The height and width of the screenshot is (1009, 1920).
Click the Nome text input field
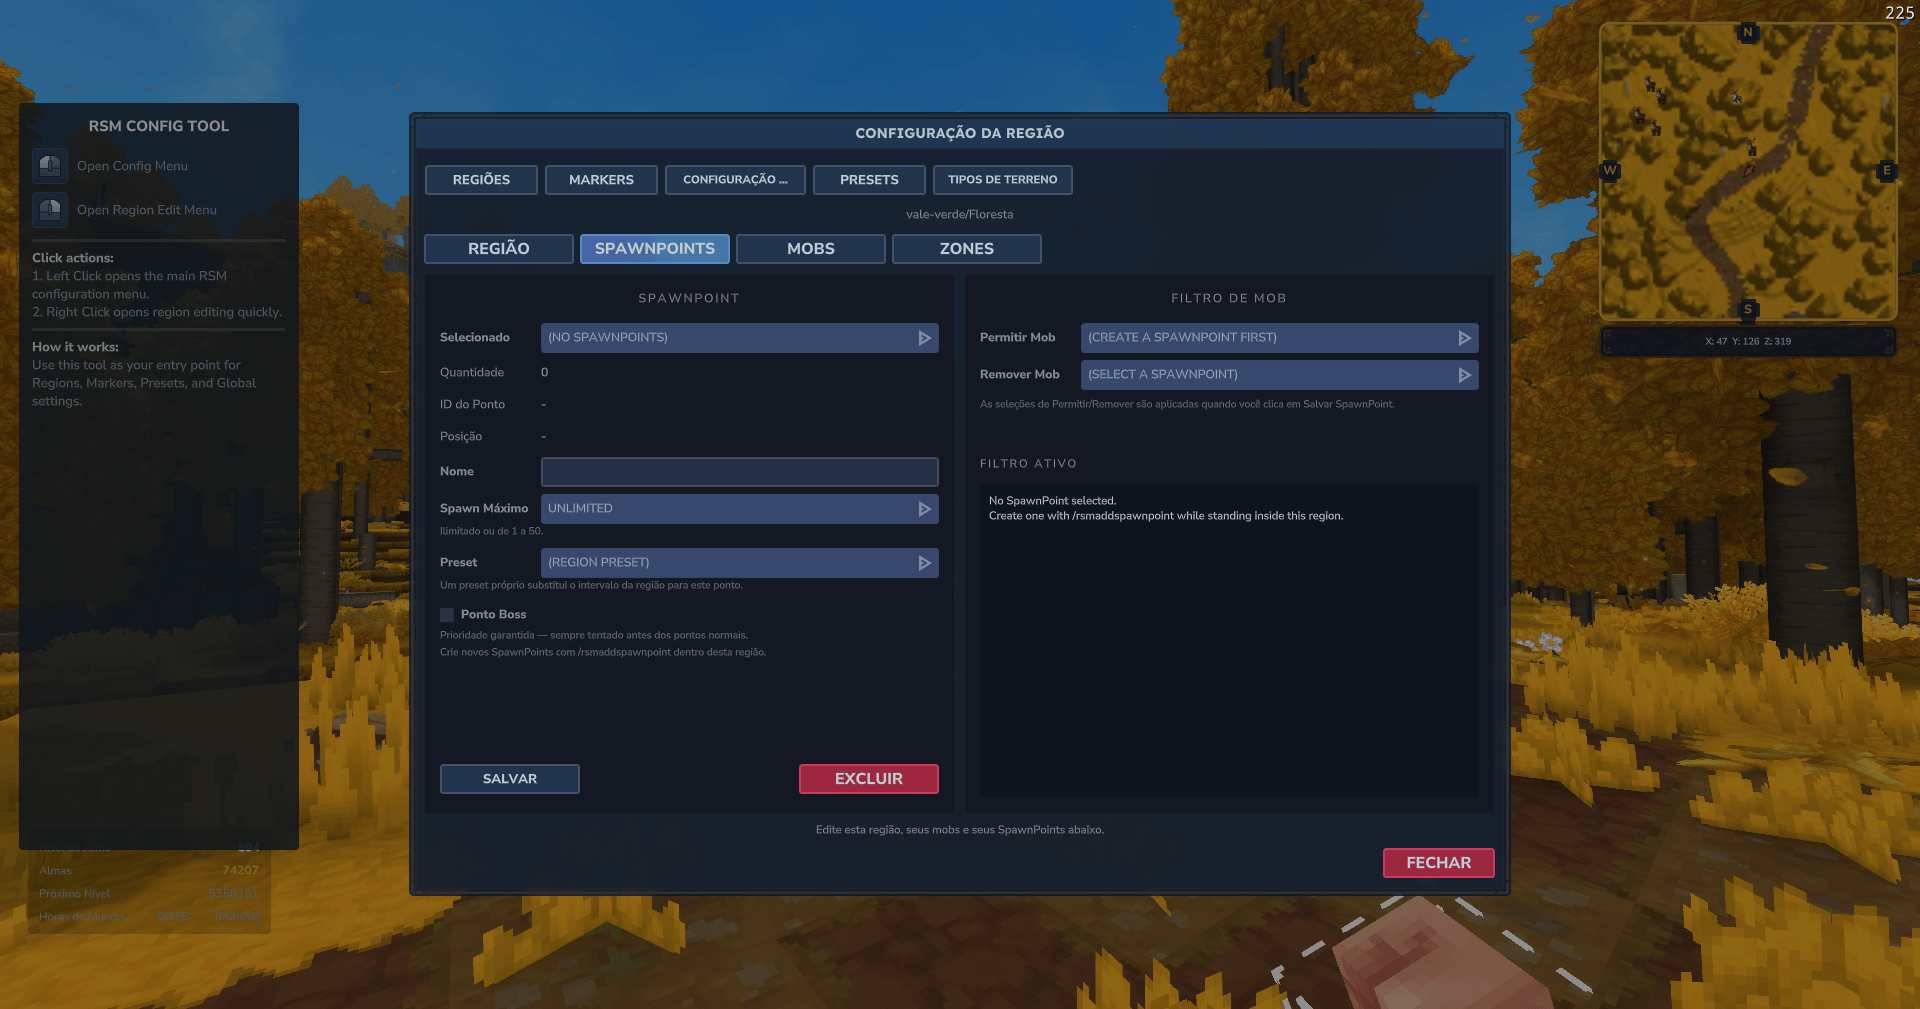pyautogui.click(x=740, y=472)
